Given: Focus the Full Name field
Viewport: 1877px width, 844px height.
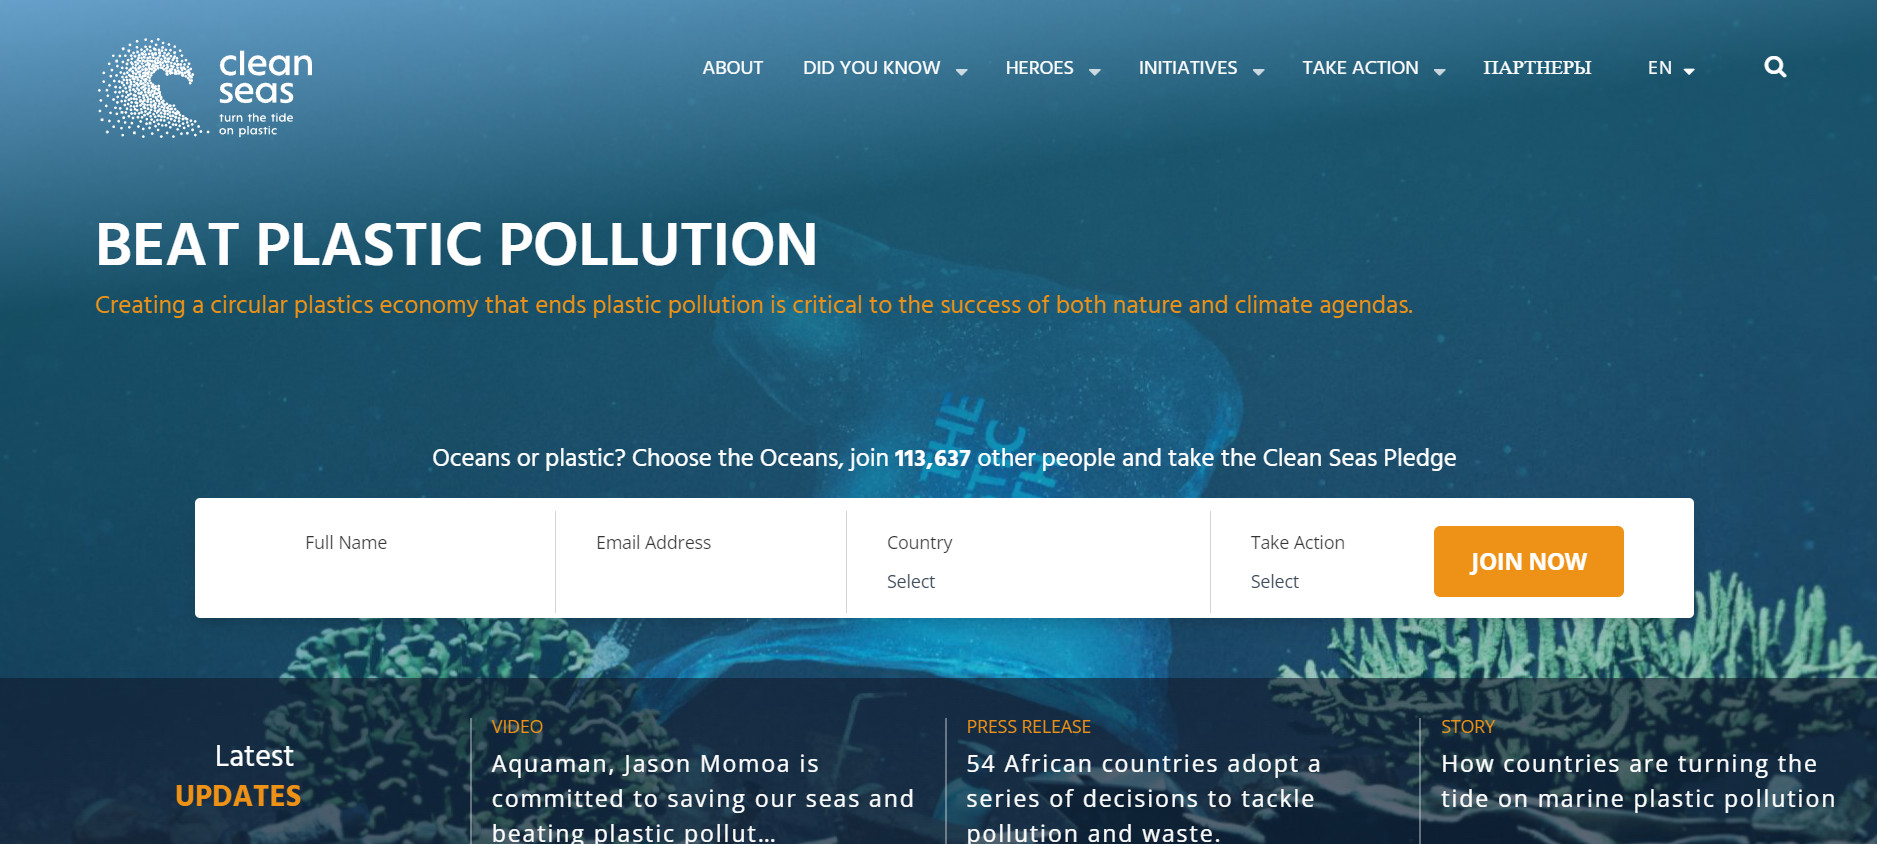Looking at the screenshot, I should tap(376, 560).
